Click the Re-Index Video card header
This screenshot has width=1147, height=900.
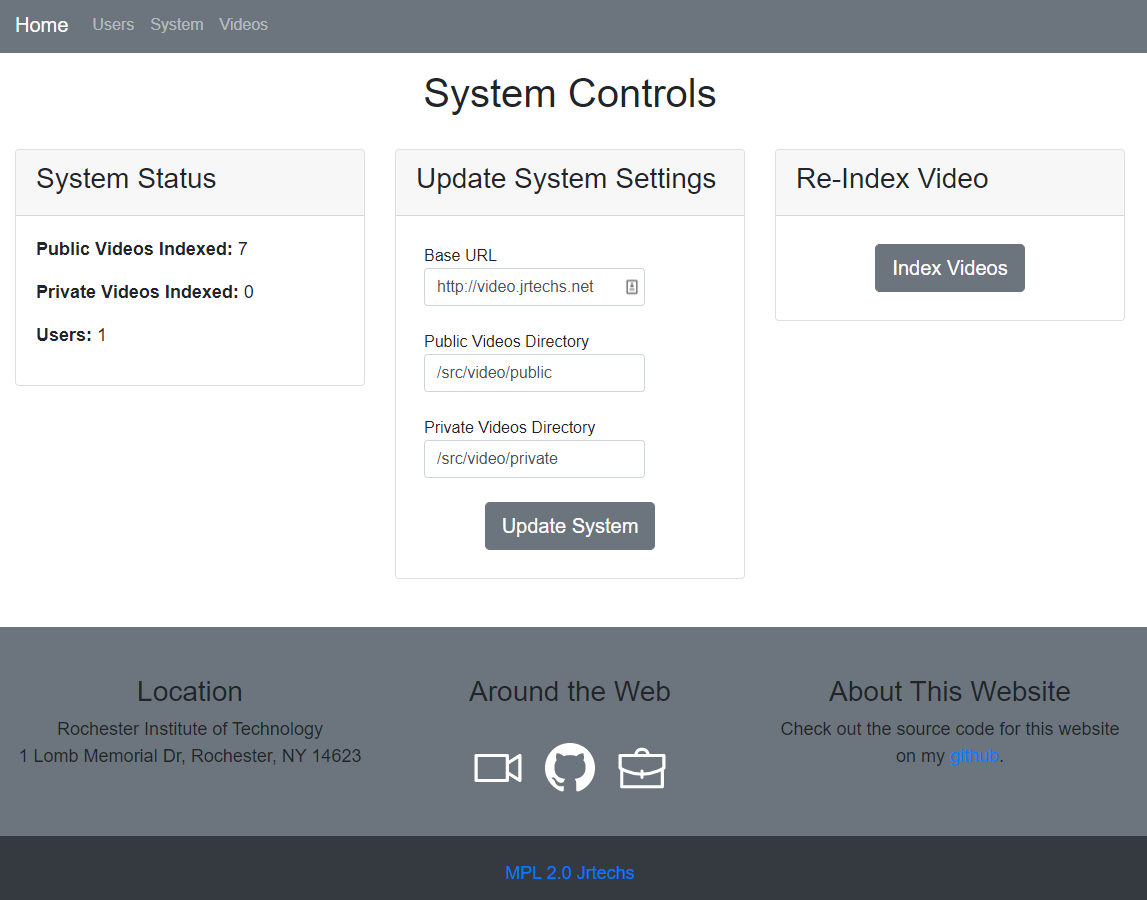[x=949, y=180]
